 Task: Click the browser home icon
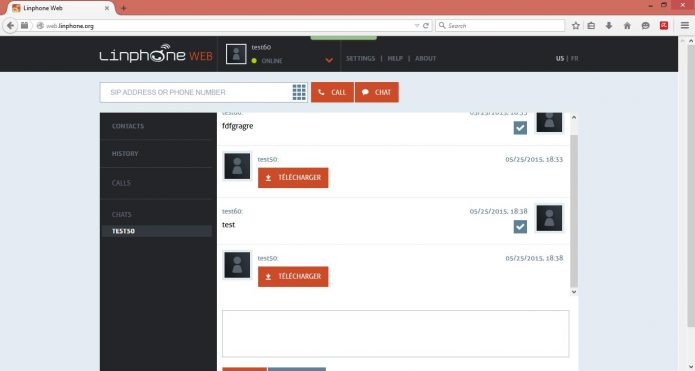[x=627, y=26]
